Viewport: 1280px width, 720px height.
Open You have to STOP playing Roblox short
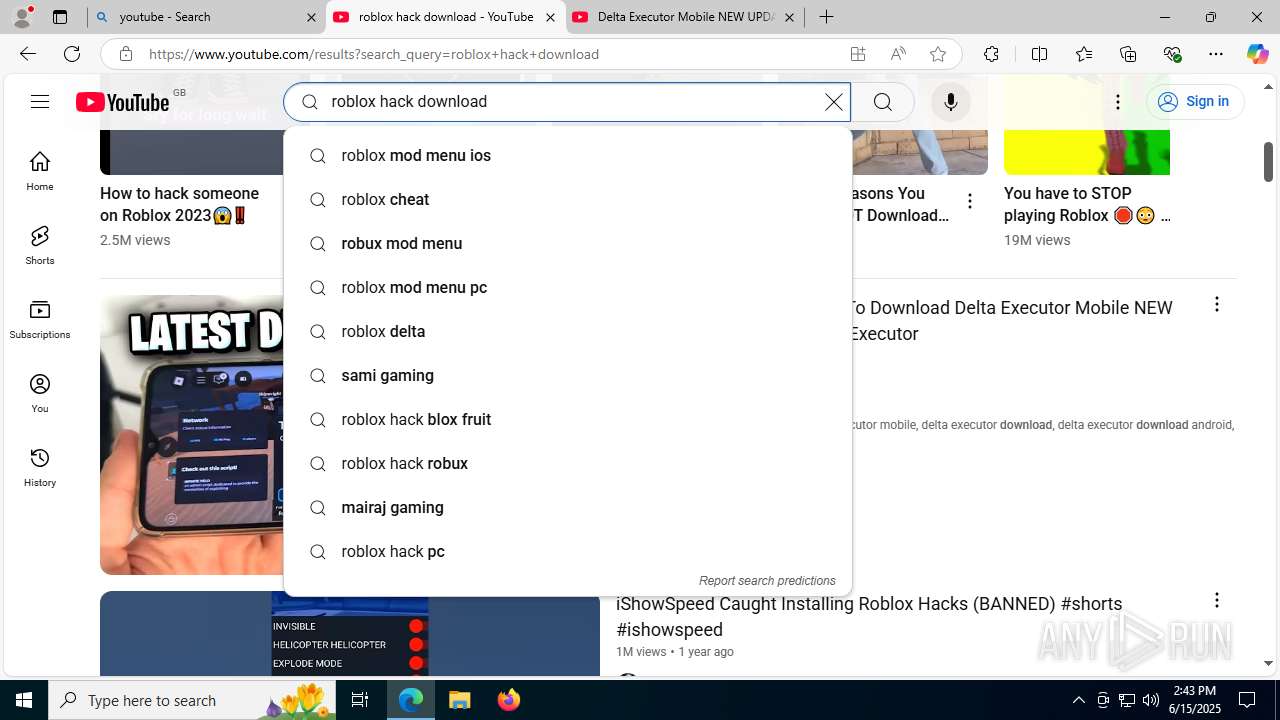click(1087, 204)
